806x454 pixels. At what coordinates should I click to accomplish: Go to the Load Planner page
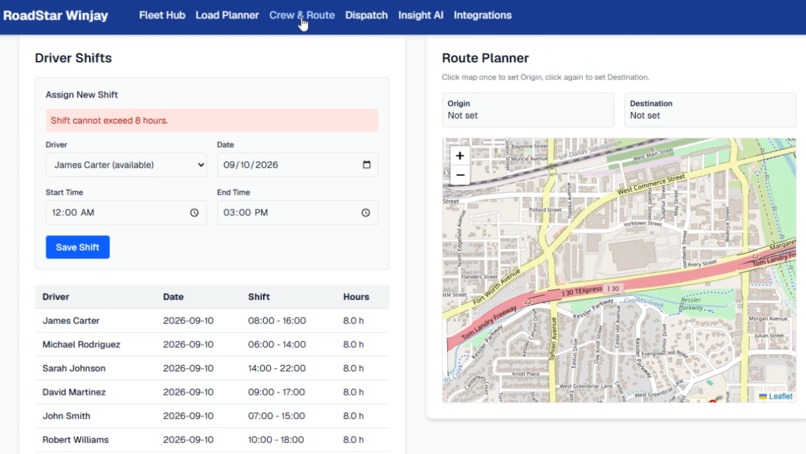(227, 15)
